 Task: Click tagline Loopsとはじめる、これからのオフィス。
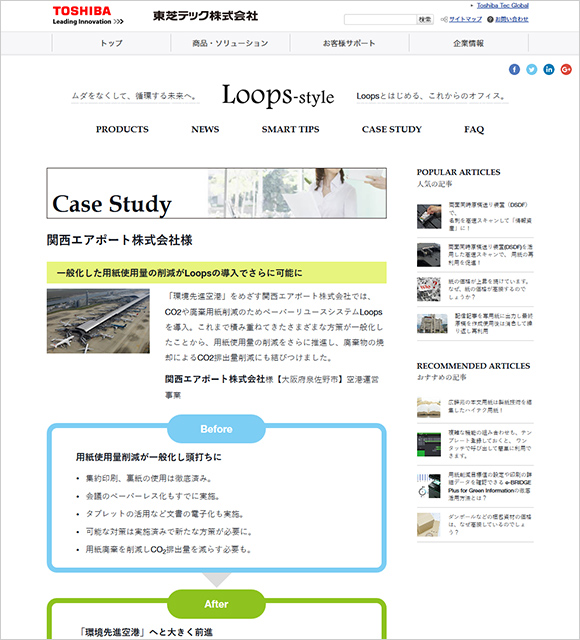point(432,96)
